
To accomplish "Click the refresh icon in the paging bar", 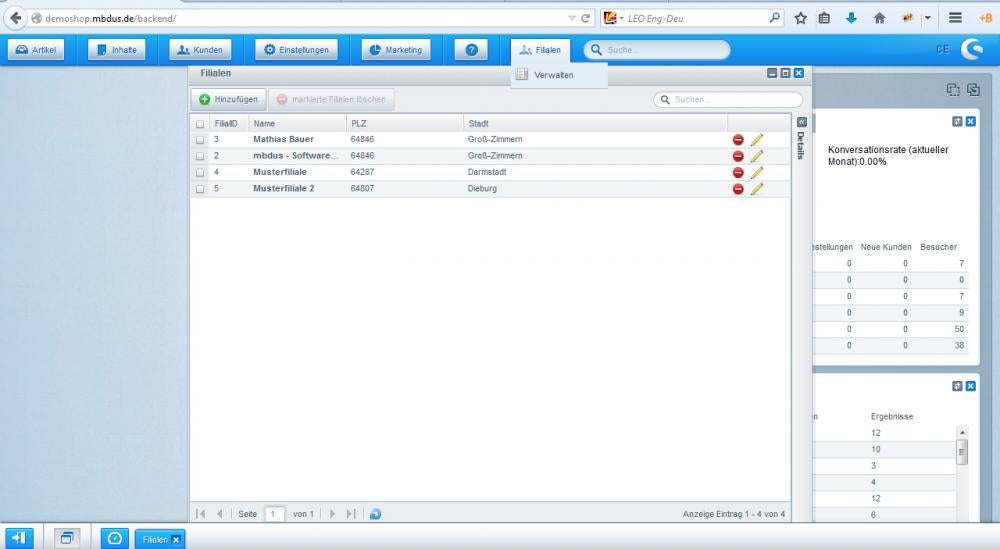I will [x=375, y=514].
